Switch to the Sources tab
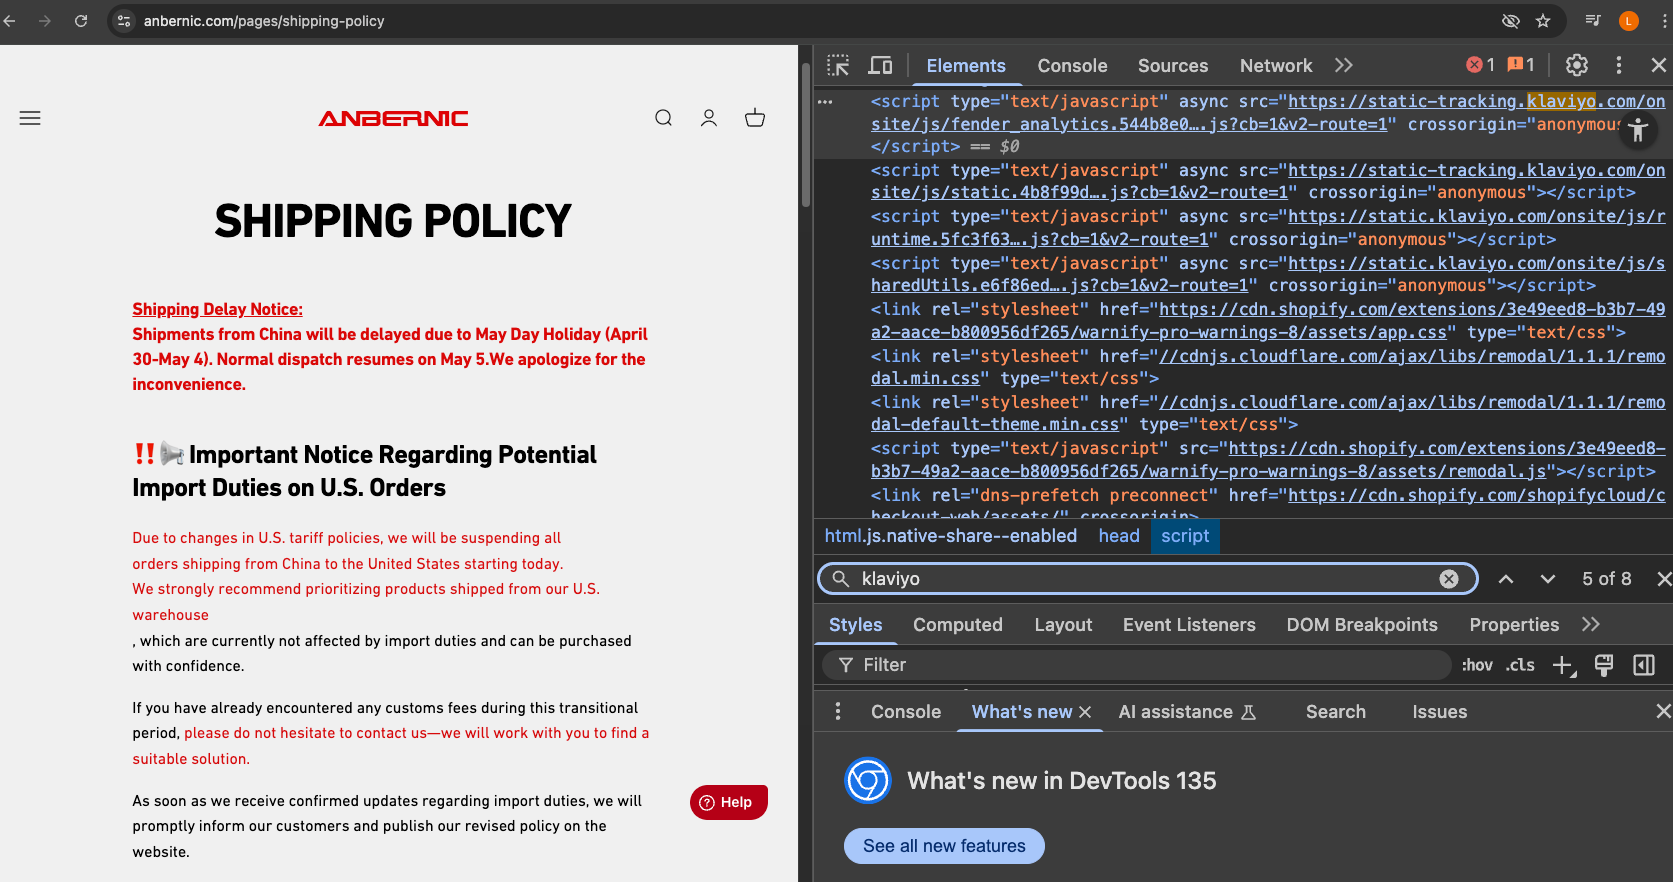1673x882 pixels. pos(1173,66)
